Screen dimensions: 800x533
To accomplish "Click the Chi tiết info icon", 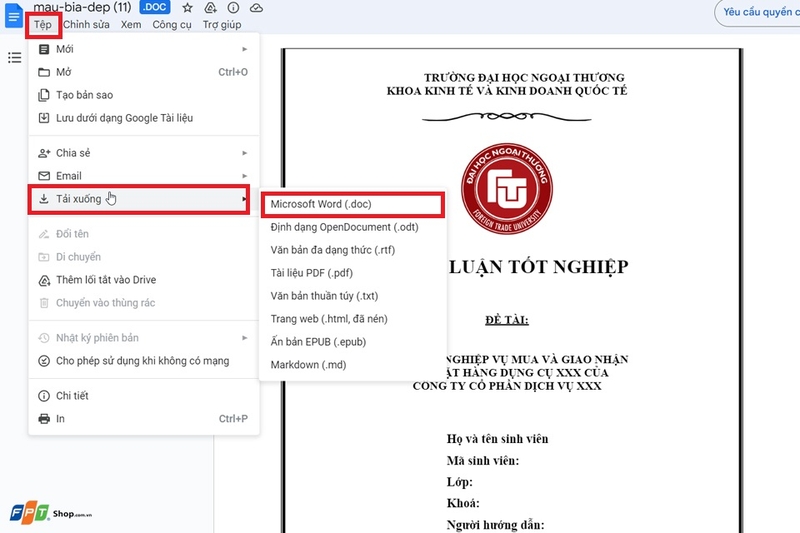I will coord(44,396).
